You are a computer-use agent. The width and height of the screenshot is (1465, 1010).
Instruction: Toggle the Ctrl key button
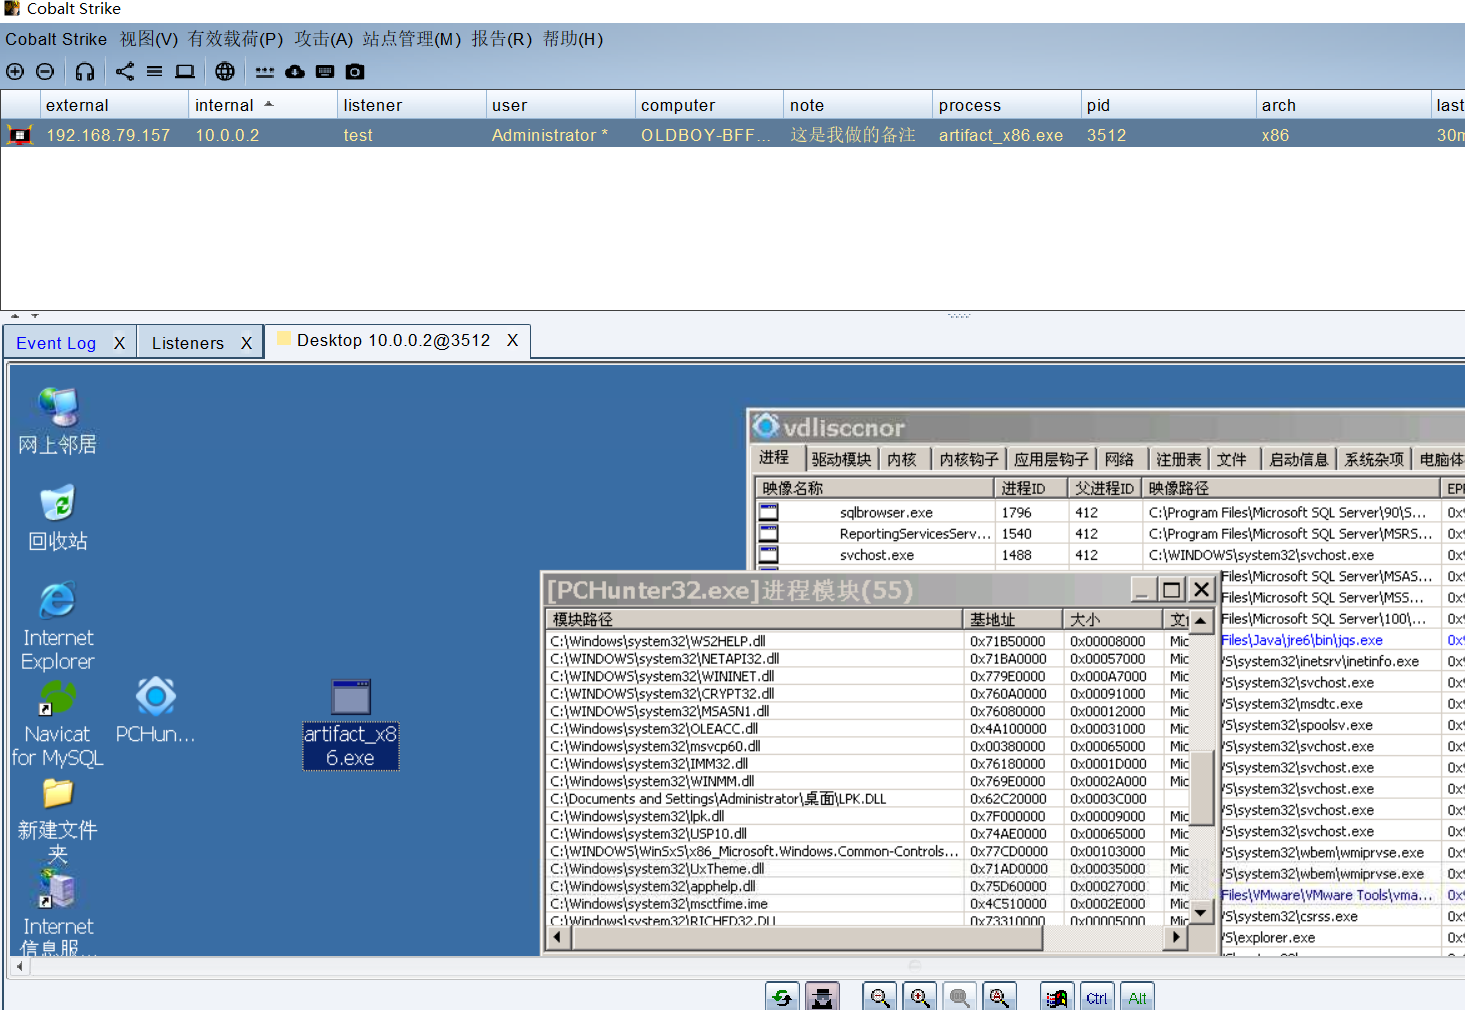(1097, 996)
